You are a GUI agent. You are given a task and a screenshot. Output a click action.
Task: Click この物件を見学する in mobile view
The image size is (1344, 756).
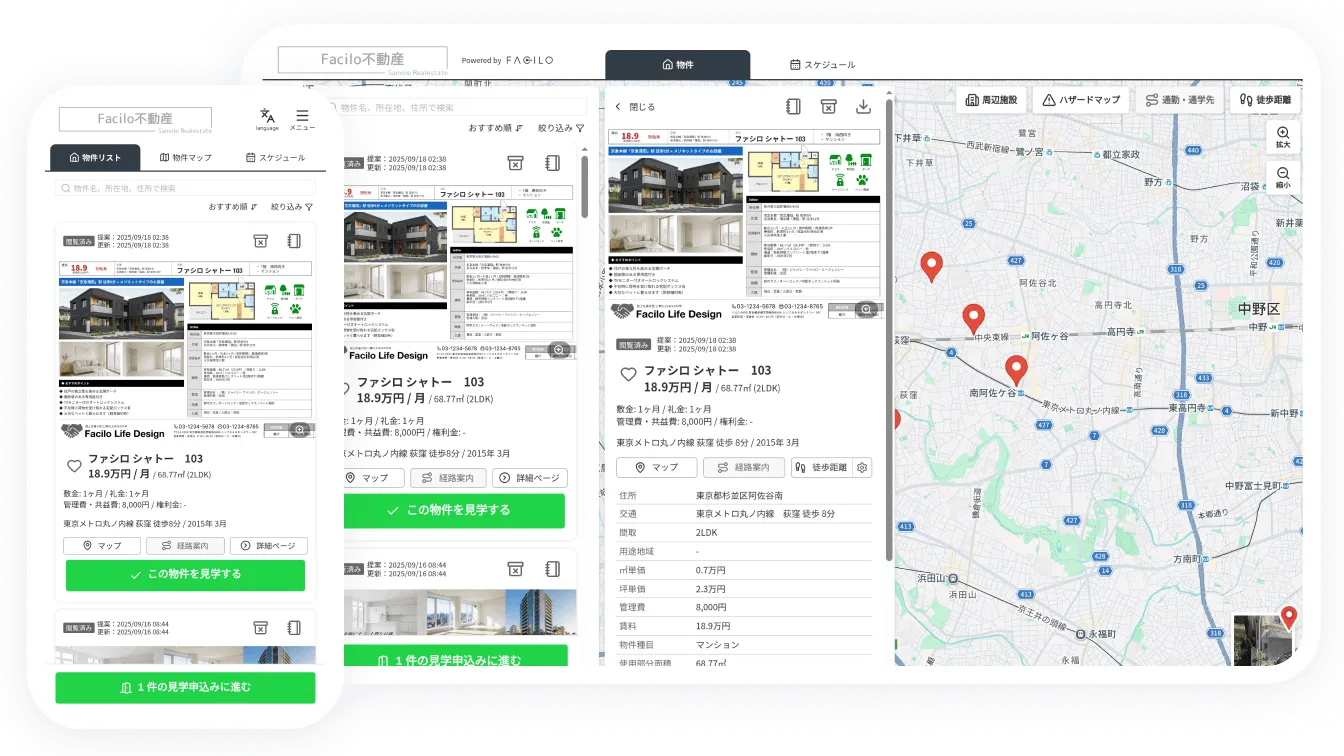pos(185,575)
